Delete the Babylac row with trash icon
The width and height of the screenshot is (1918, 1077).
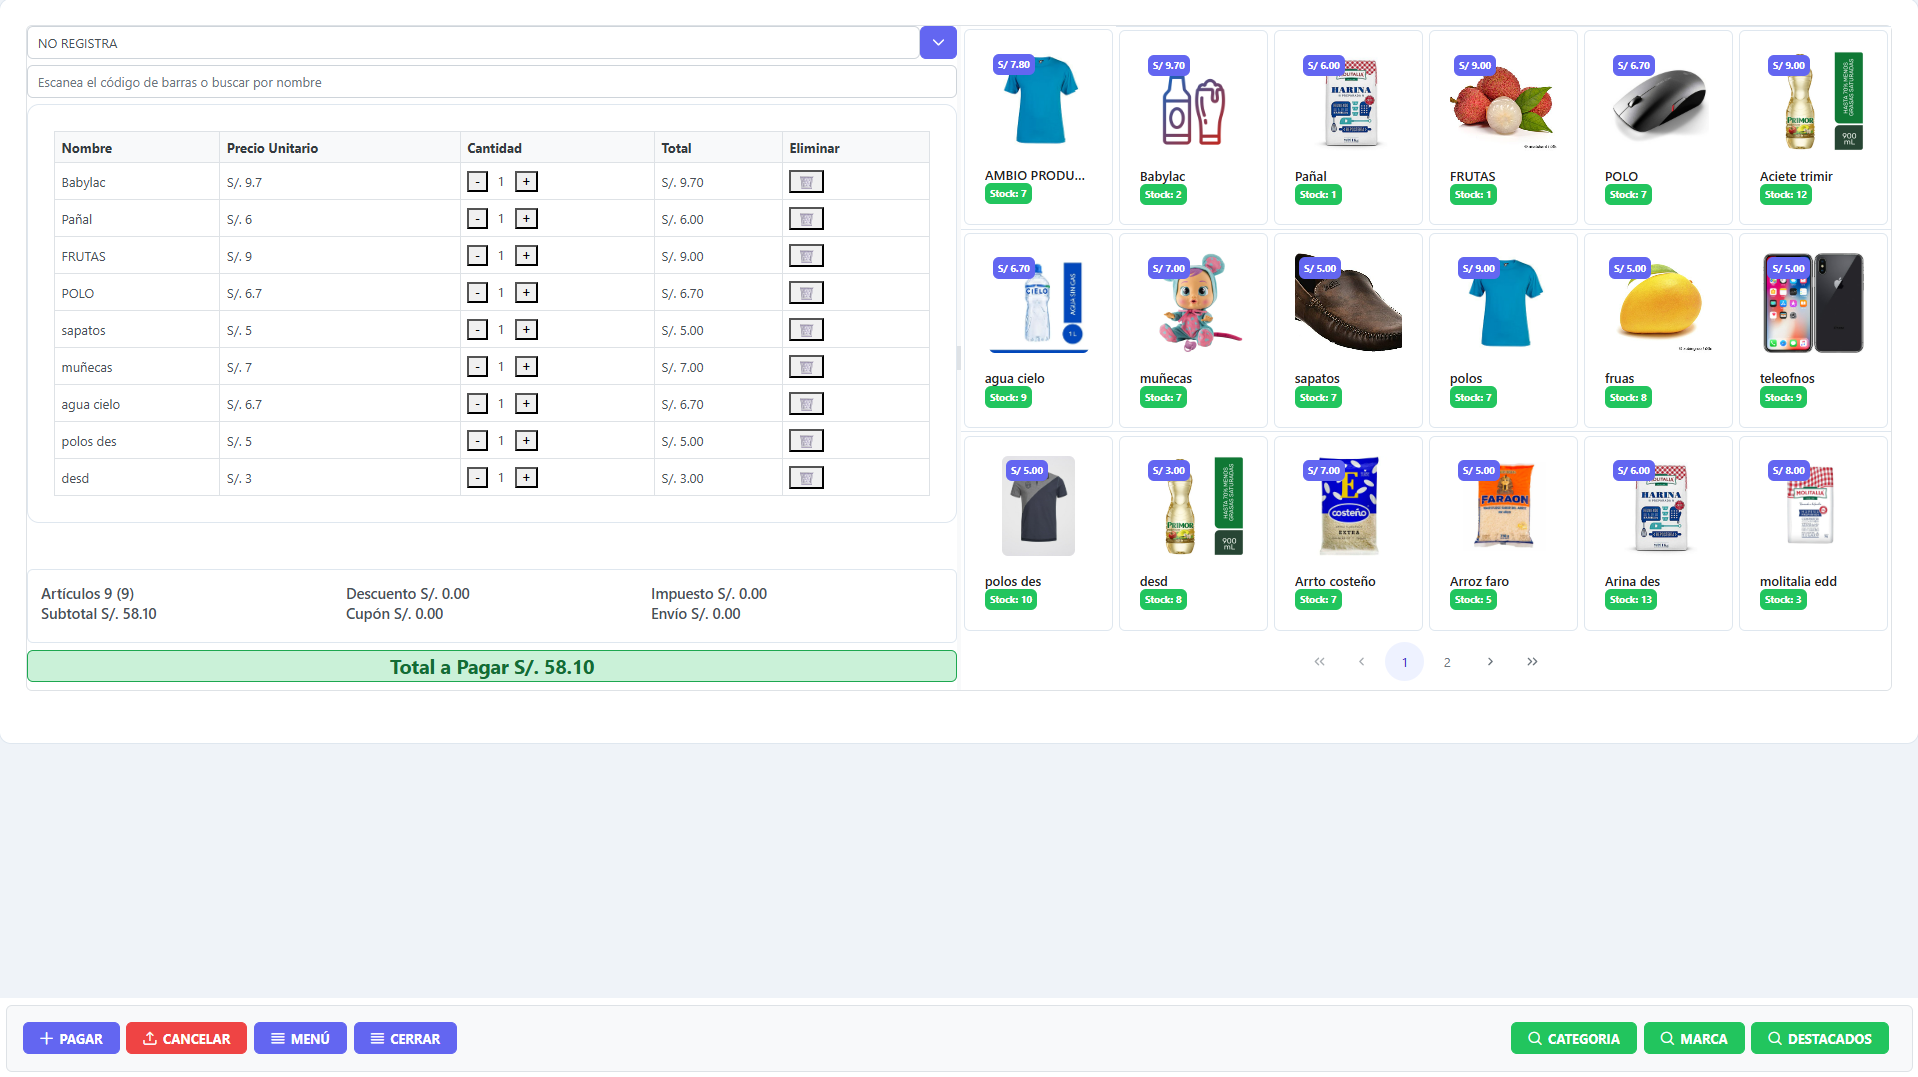[x=806, y=182]
